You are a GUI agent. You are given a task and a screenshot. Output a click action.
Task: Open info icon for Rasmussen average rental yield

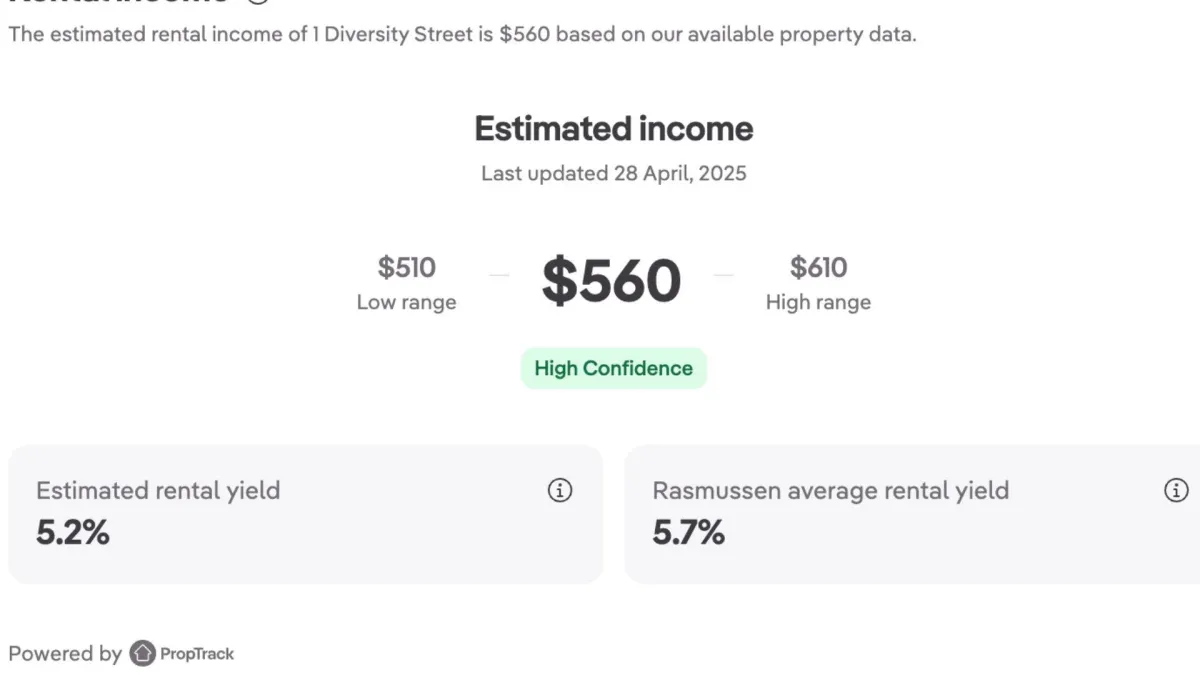coord(1176,490)
